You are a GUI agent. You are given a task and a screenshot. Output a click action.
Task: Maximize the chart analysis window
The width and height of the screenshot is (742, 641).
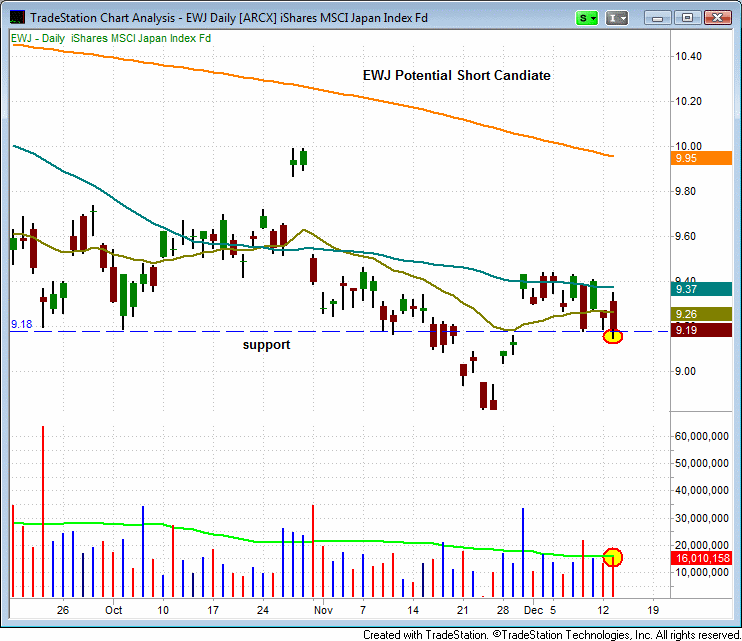pyautogui.click(x=687, y=18)
